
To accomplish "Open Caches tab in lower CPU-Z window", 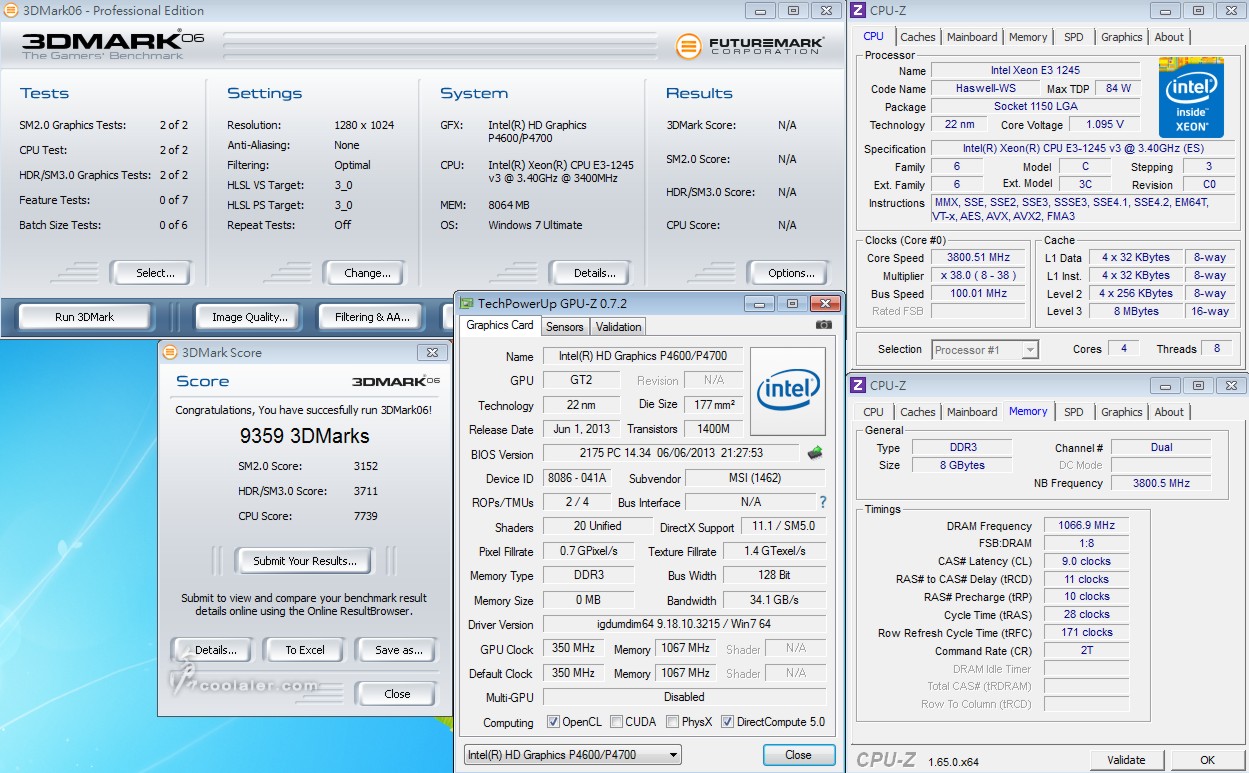I will 917,412.
